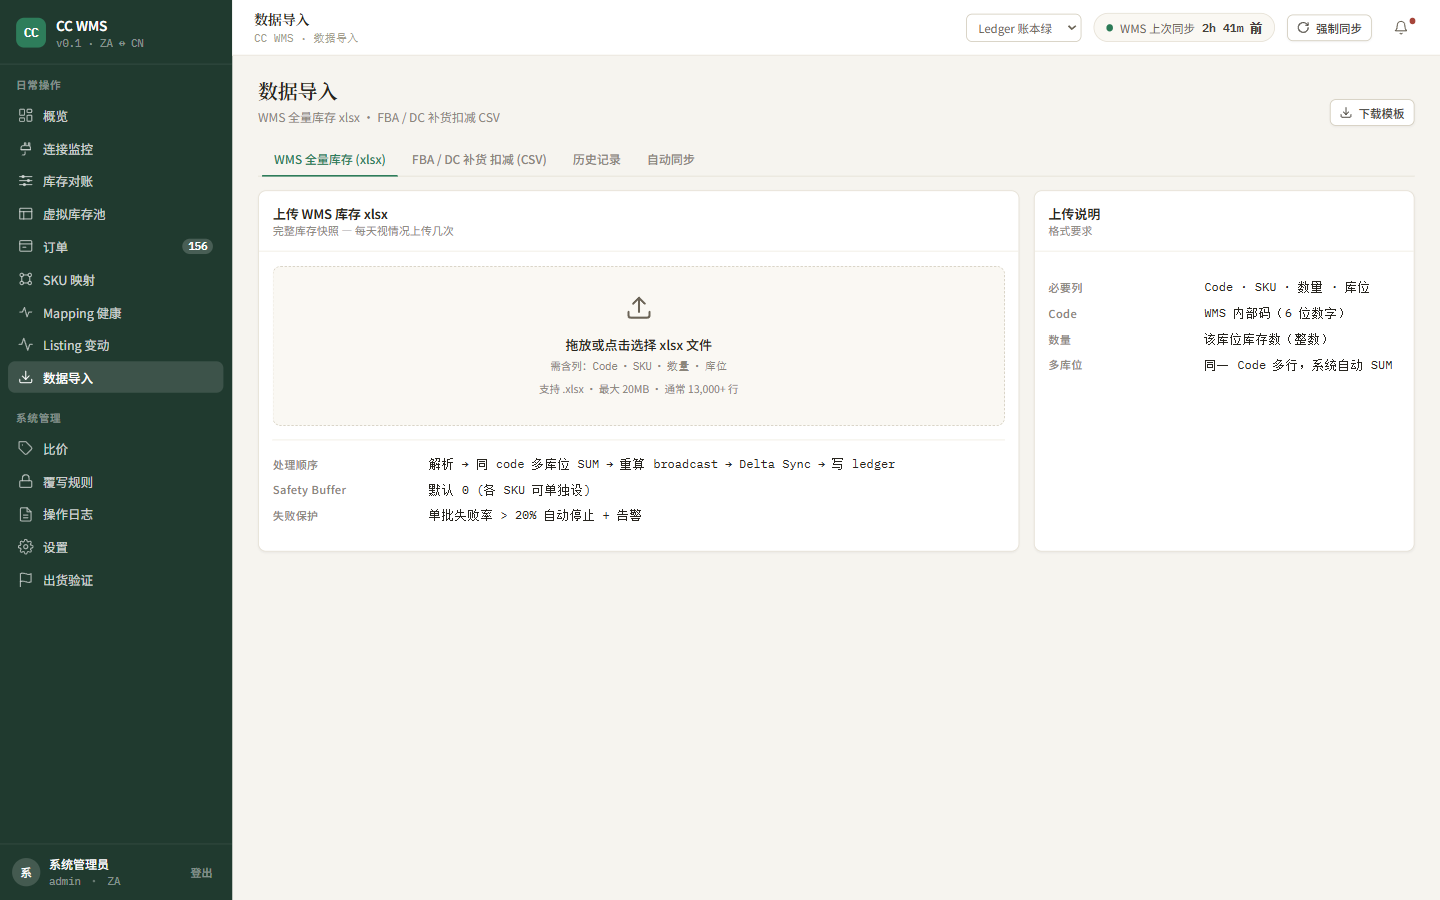This screenshot has height=900, width=1440.
Task: Switch to FBA / DC 补货扣减 (CSV) tab
Action: [x=479, y=160]
